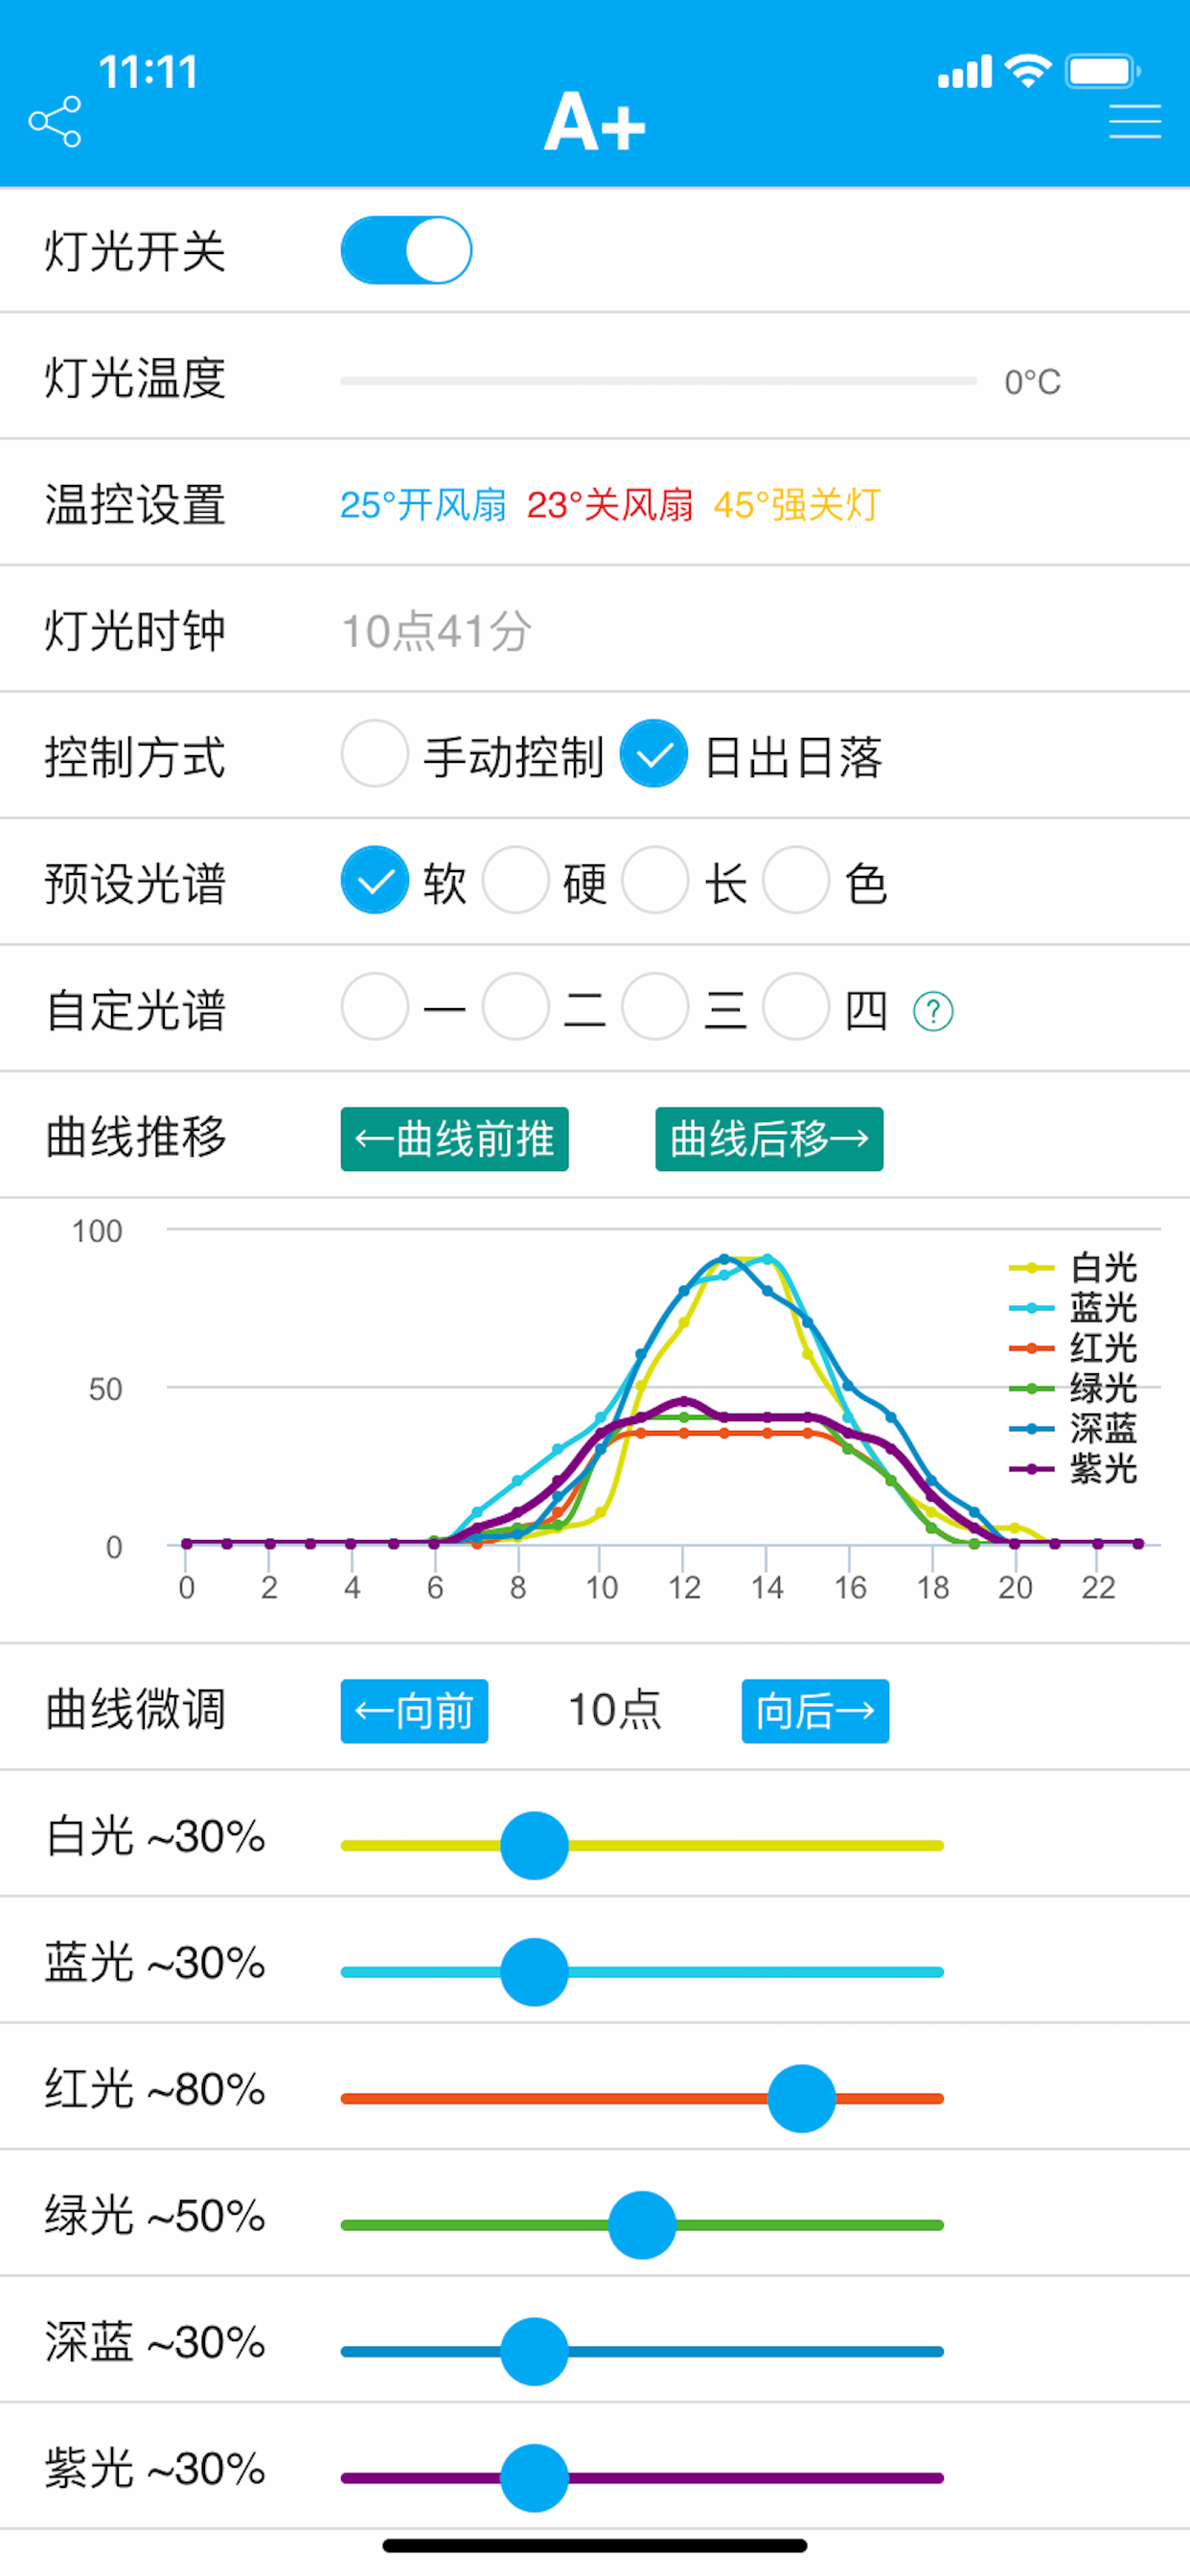Toggle 白光 series in chart legend
The height and width of the screenshot is (2576, 1190).
tap(1073, 1268)
